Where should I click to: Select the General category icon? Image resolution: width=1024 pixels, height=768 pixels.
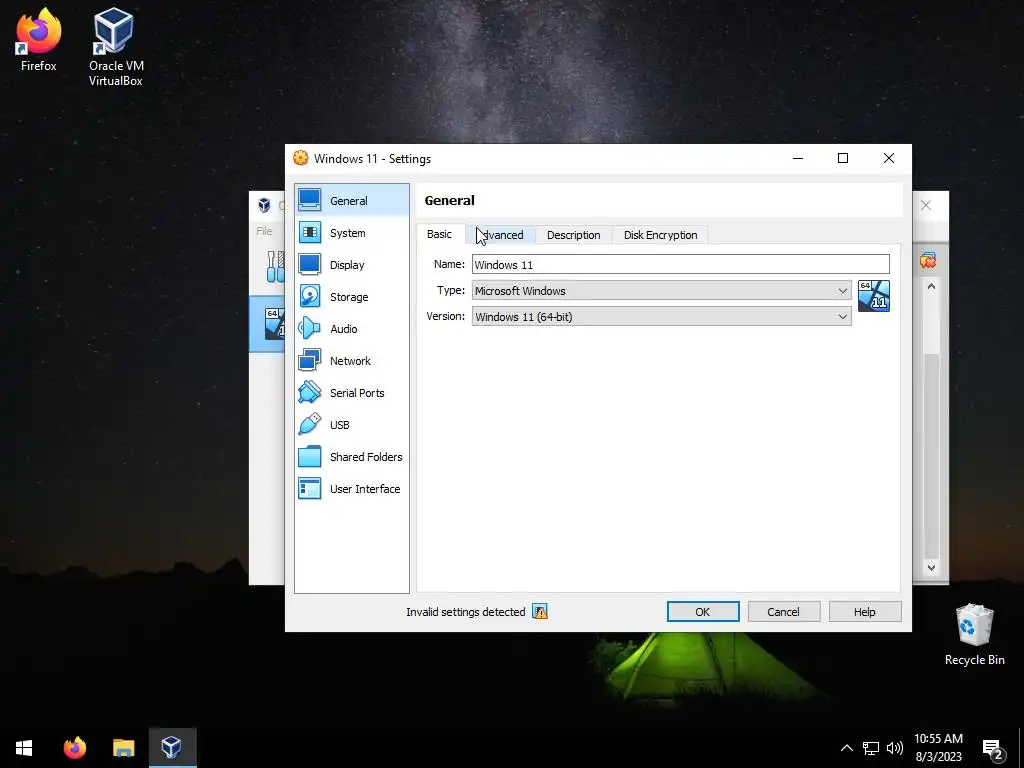(310, 200)
